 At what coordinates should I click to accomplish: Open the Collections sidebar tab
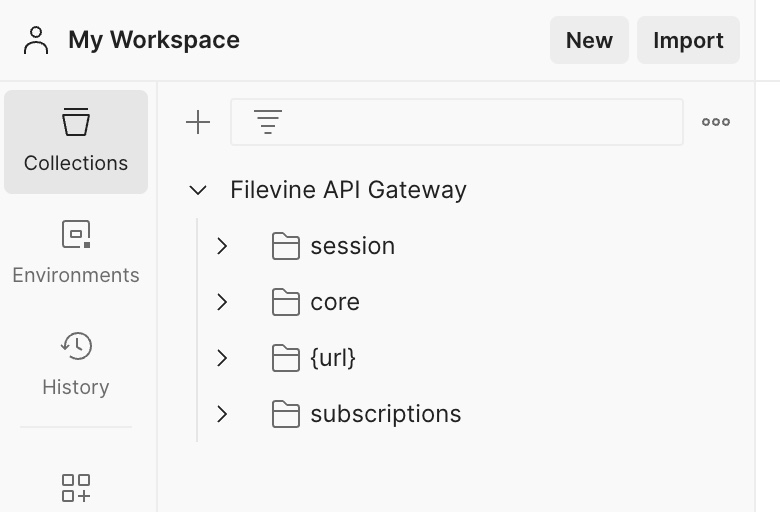[x=76, y=142]
